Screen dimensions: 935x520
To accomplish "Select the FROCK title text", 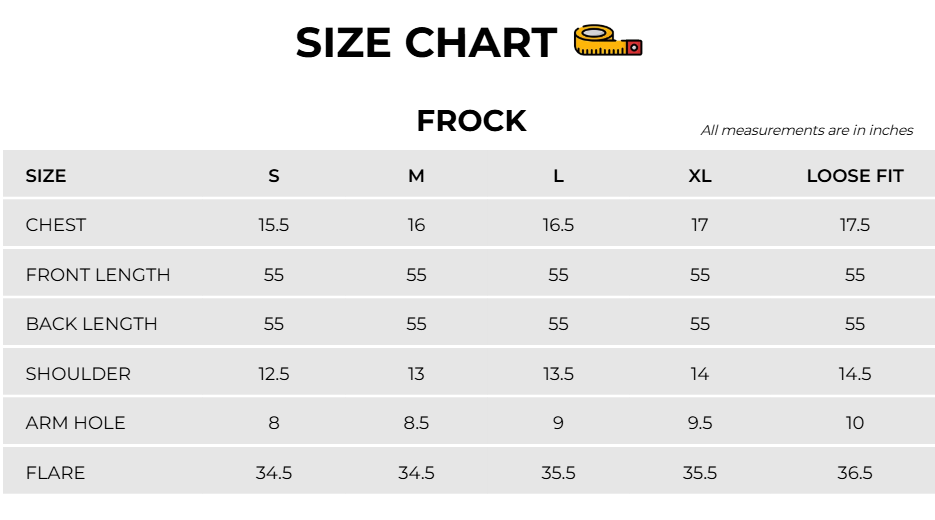I will 471,121.
